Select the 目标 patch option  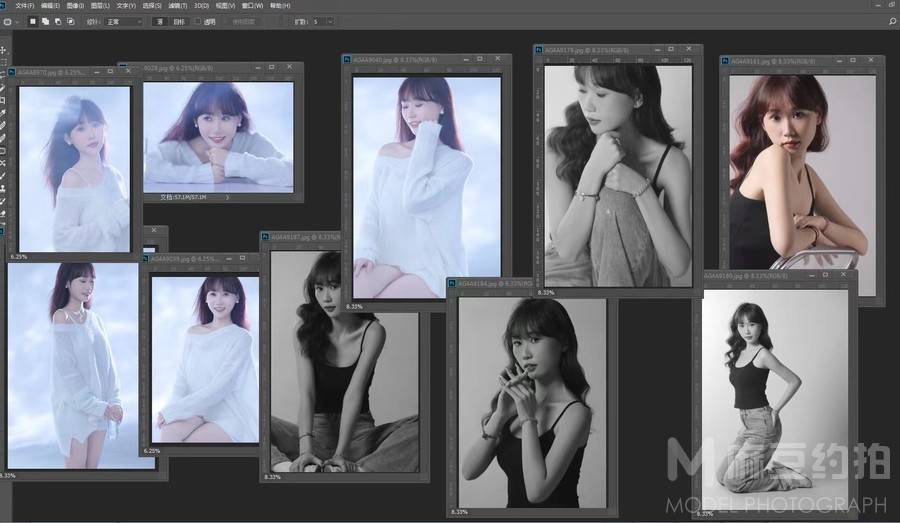click(x=179, y=22)
